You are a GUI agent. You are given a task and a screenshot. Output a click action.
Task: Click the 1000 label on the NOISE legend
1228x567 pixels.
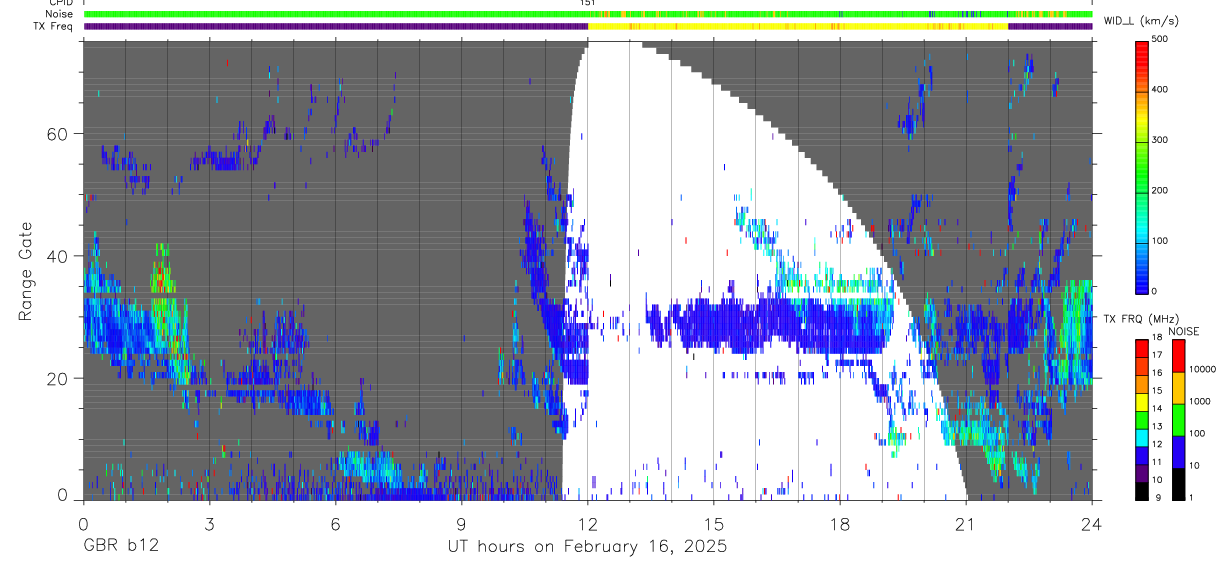(1200, 401)
